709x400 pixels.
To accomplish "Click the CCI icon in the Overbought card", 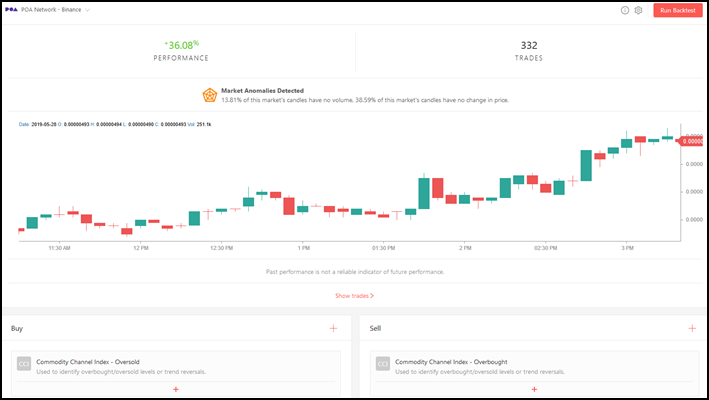I will coord(383,363).
